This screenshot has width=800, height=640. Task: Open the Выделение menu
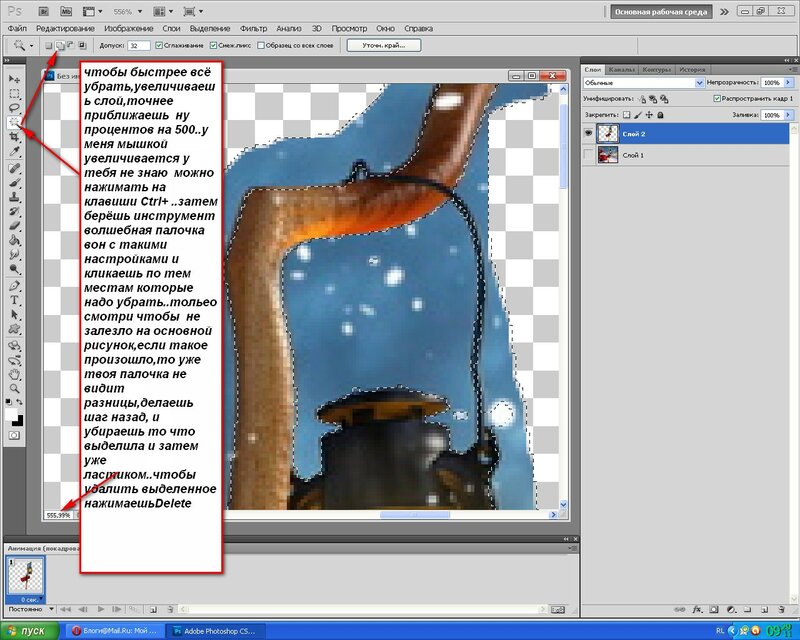click(x=210, y=29)
